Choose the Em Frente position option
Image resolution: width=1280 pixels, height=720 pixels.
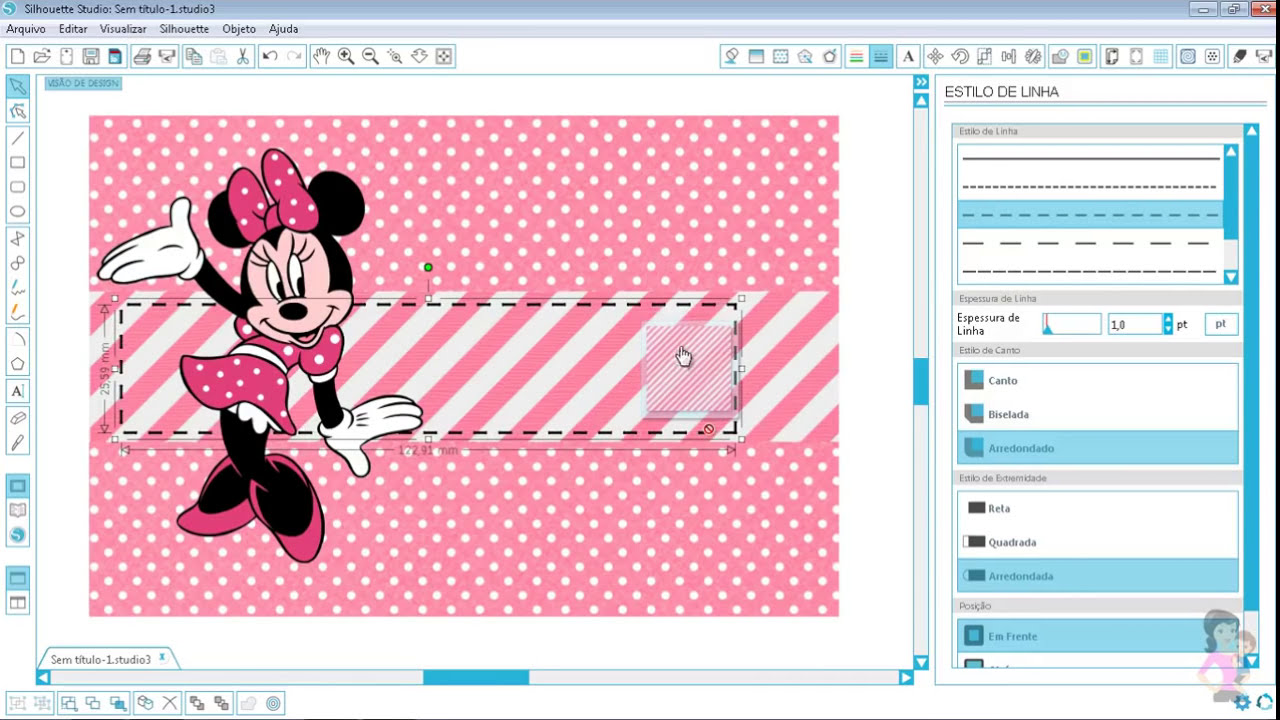point(1098,636)
